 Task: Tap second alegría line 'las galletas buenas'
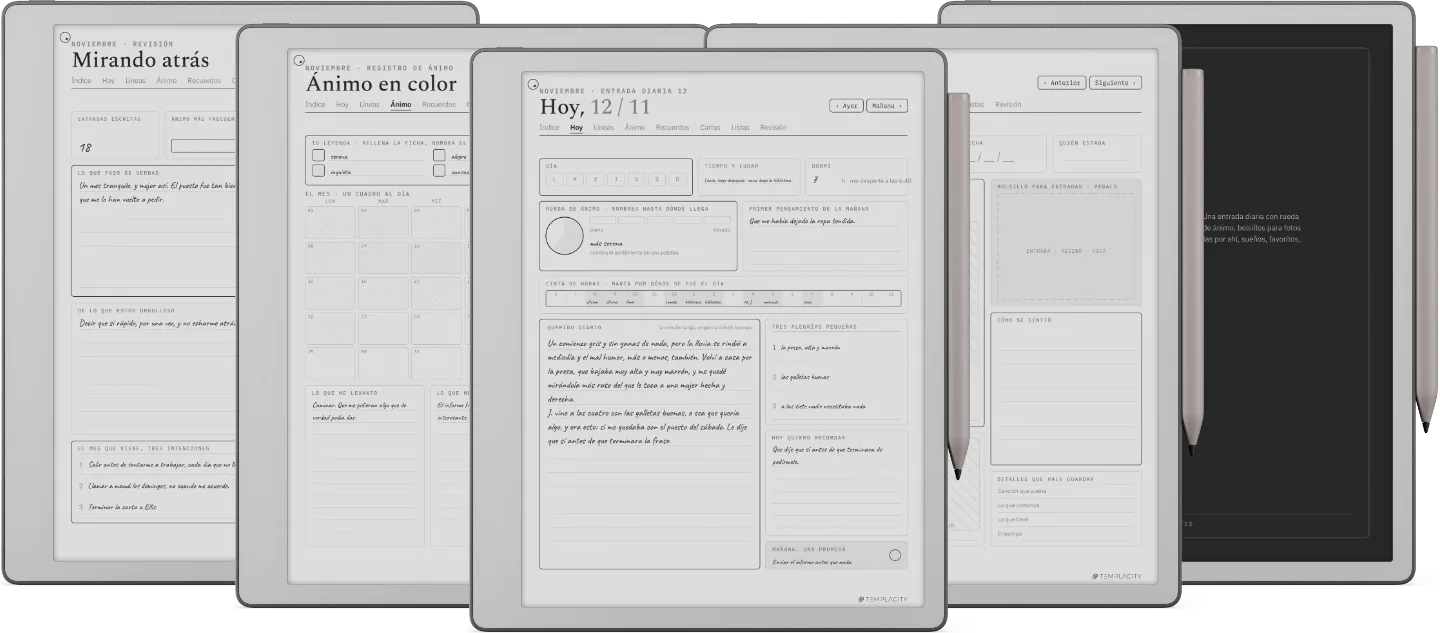click(x=838, y=377)
